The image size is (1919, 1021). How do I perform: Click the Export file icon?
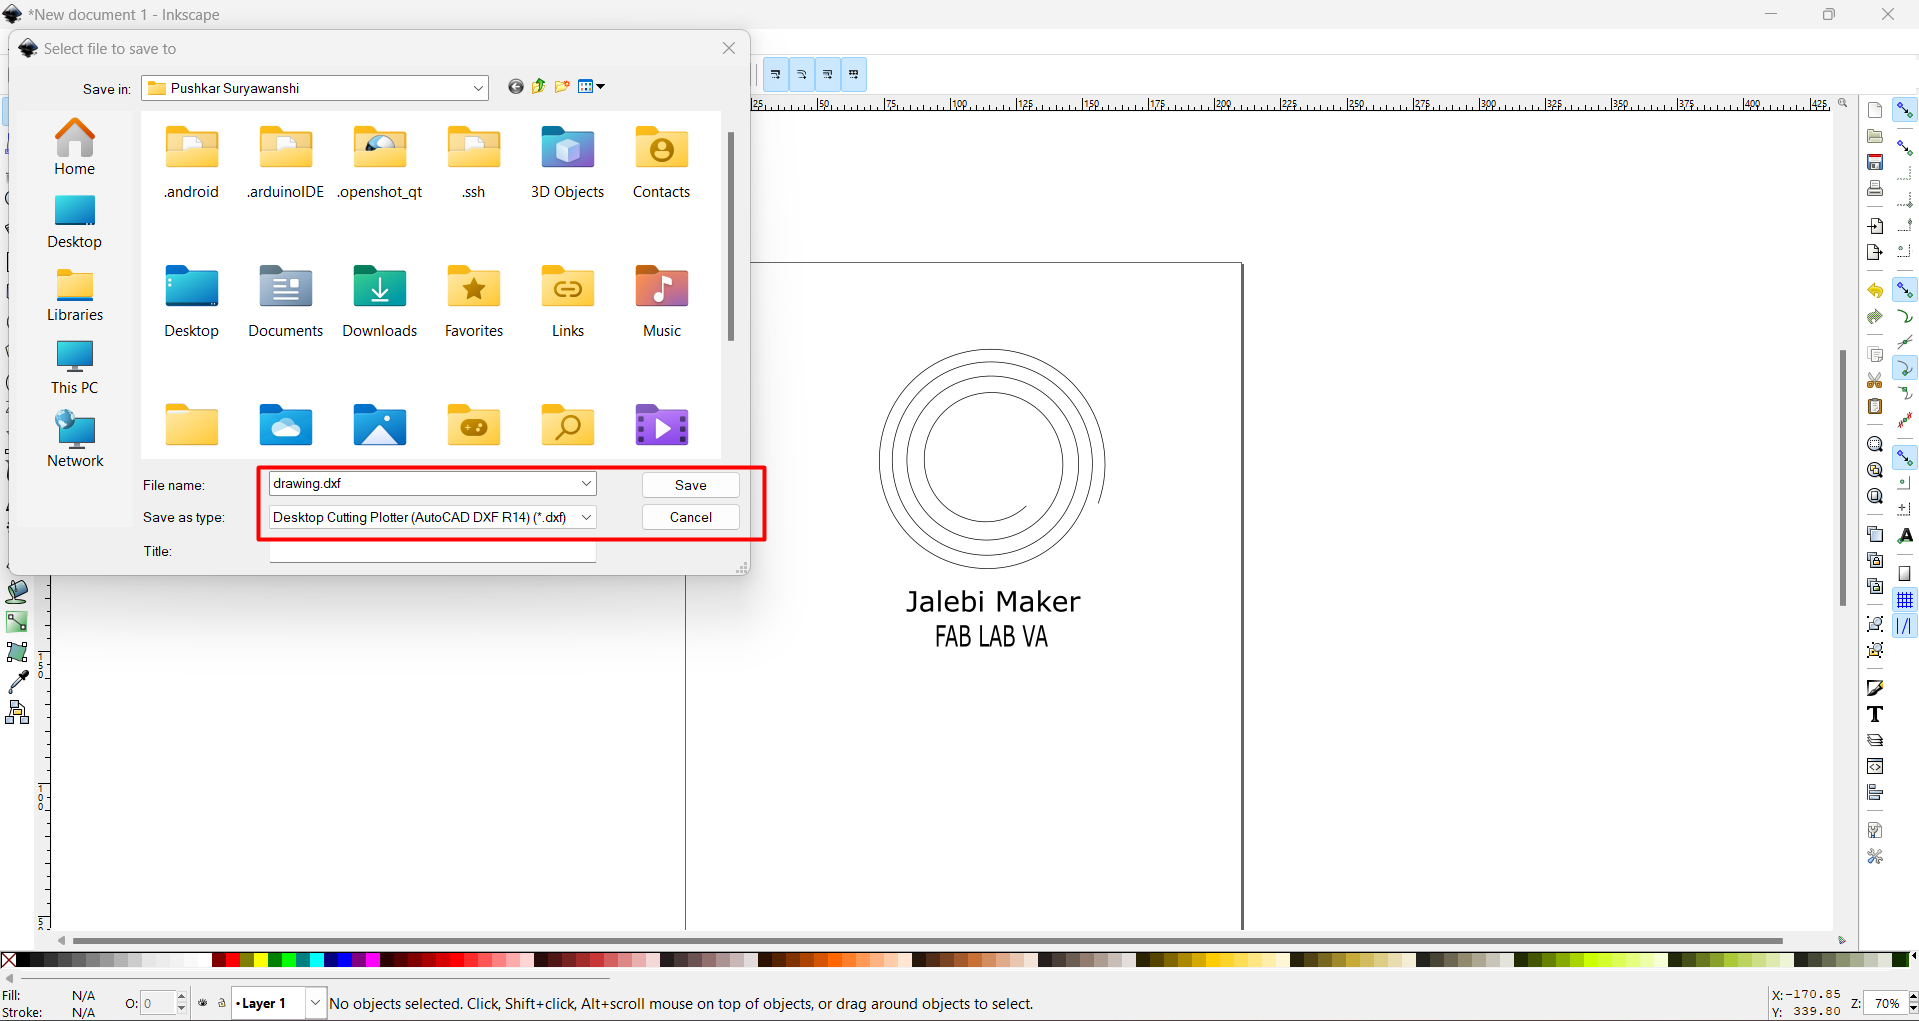[x=1875, y=252]
